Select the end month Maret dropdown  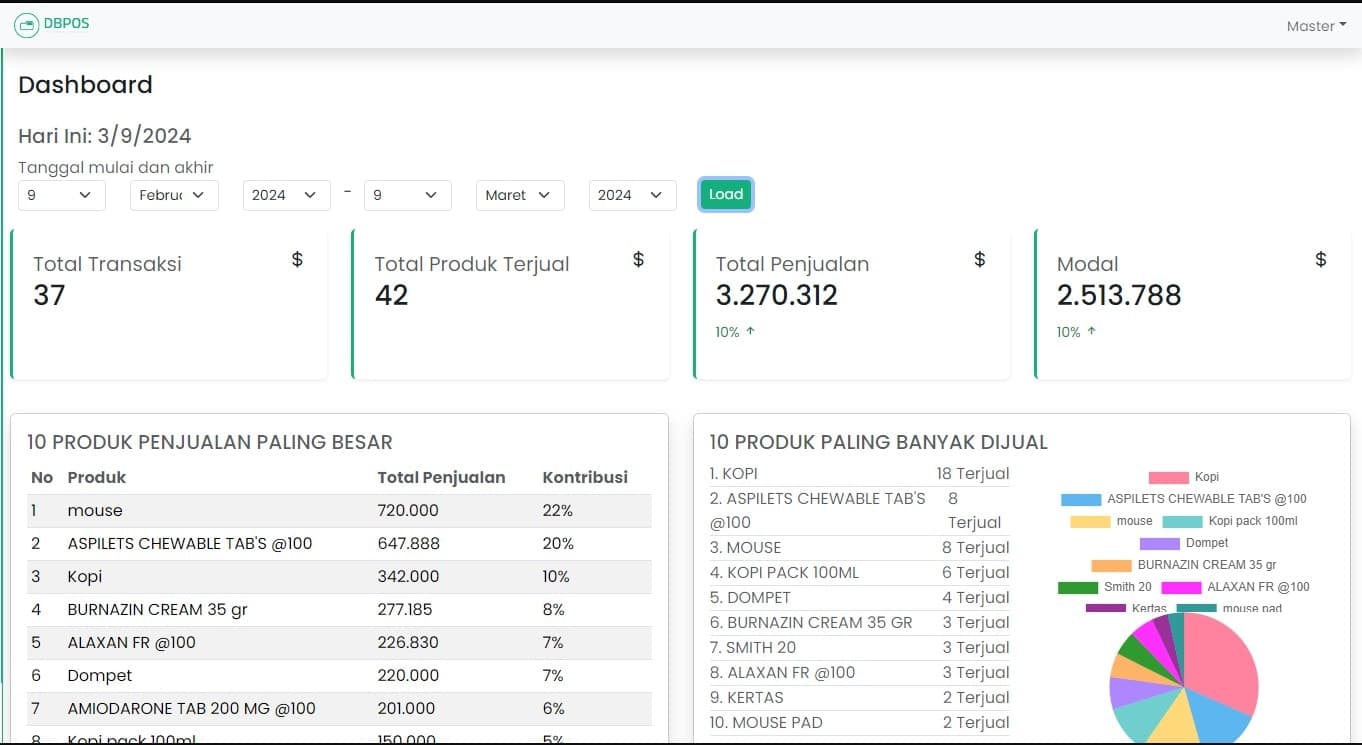tap(519, 195)
